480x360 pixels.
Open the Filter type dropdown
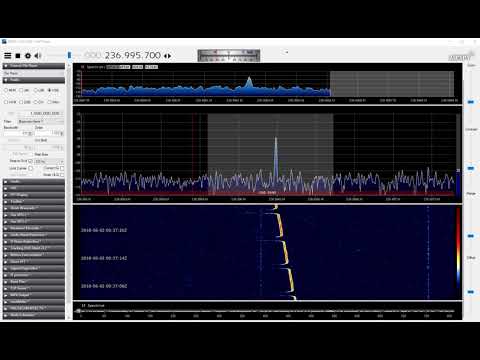(x=40, y=121)
